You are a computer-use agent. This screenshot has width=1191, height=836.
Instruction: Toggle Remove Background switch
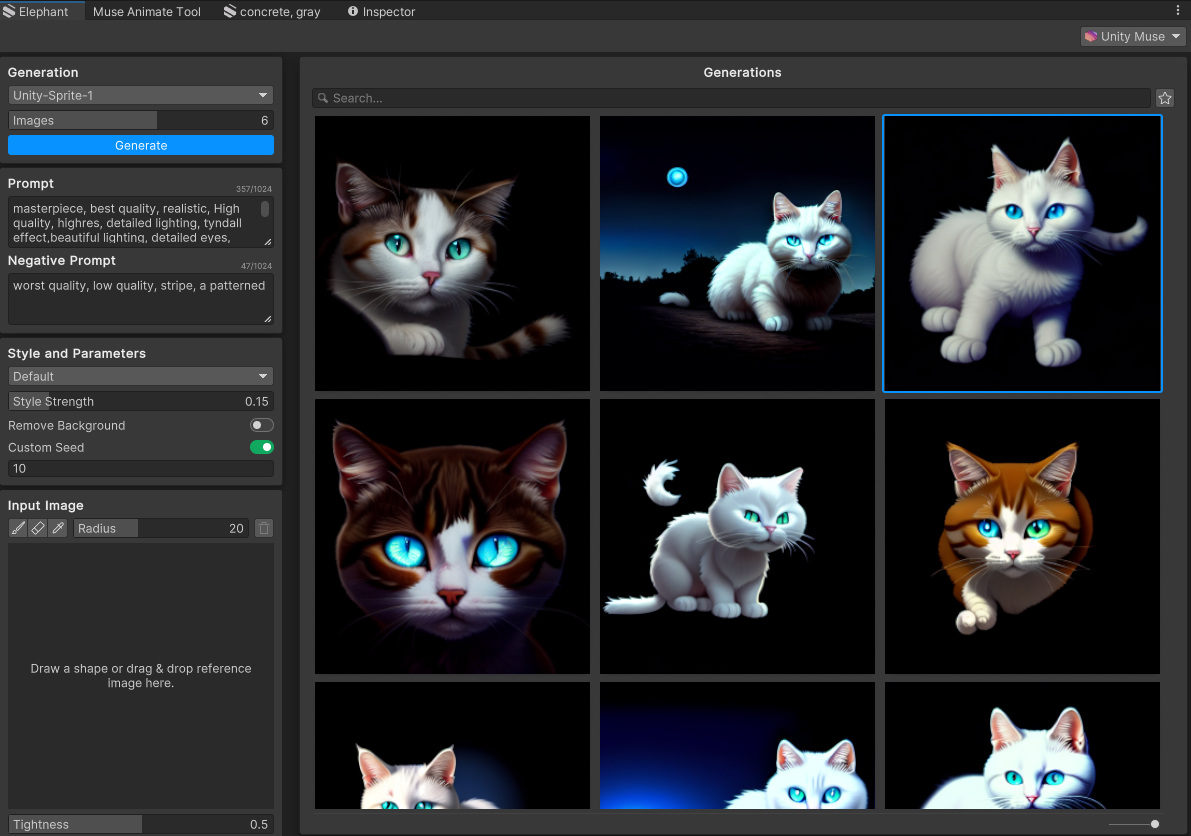261,425
